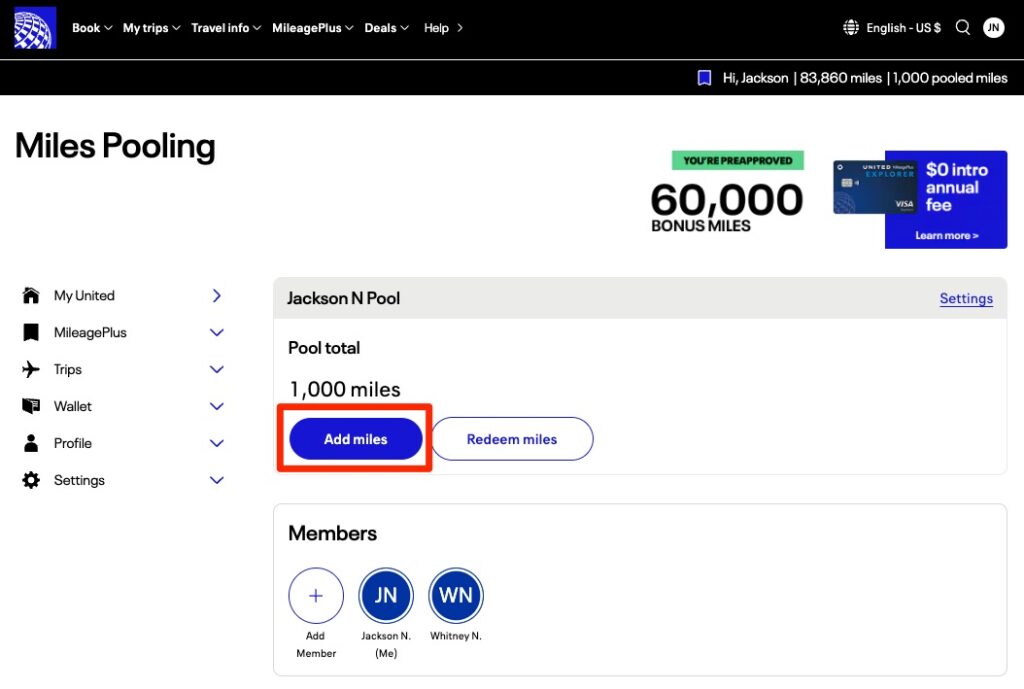Select Whitney N.'s member avatar
This screenshot has height=689, width=1024.
point(456,595)
